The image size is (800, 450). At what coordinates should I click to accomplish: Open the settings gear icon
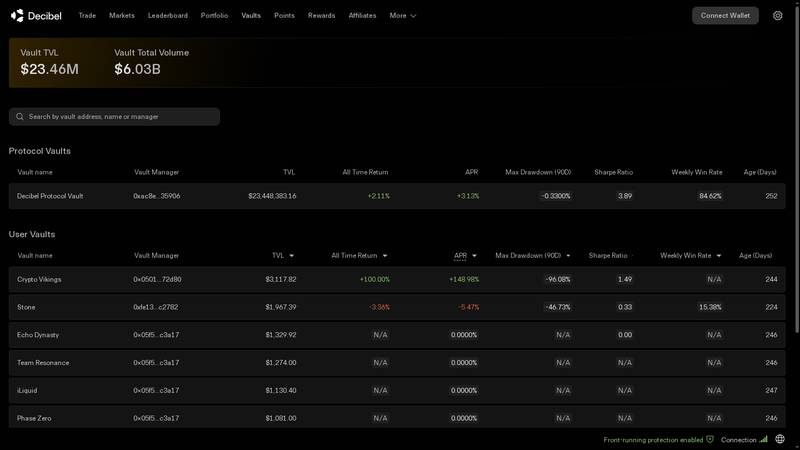(x=778, y=16)
